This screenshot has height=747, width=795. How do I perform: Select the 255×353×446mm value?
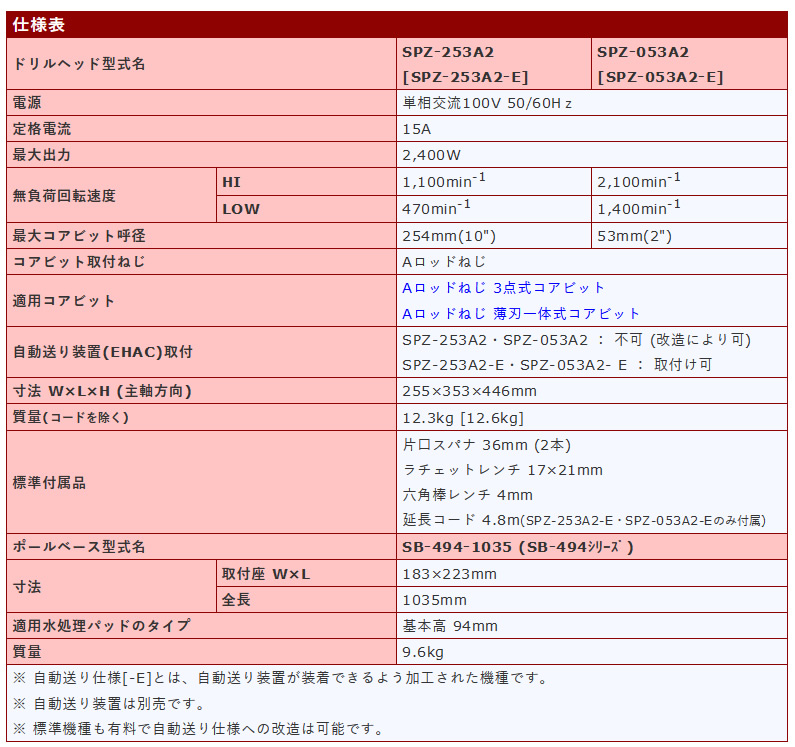469,391
